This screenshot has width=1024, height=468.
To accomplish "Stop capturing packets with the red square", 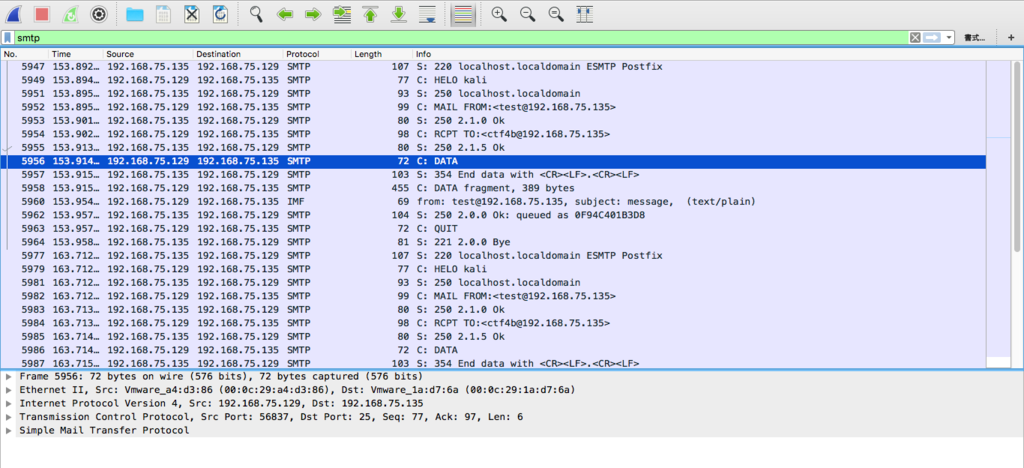I will (x=42, y=14).
